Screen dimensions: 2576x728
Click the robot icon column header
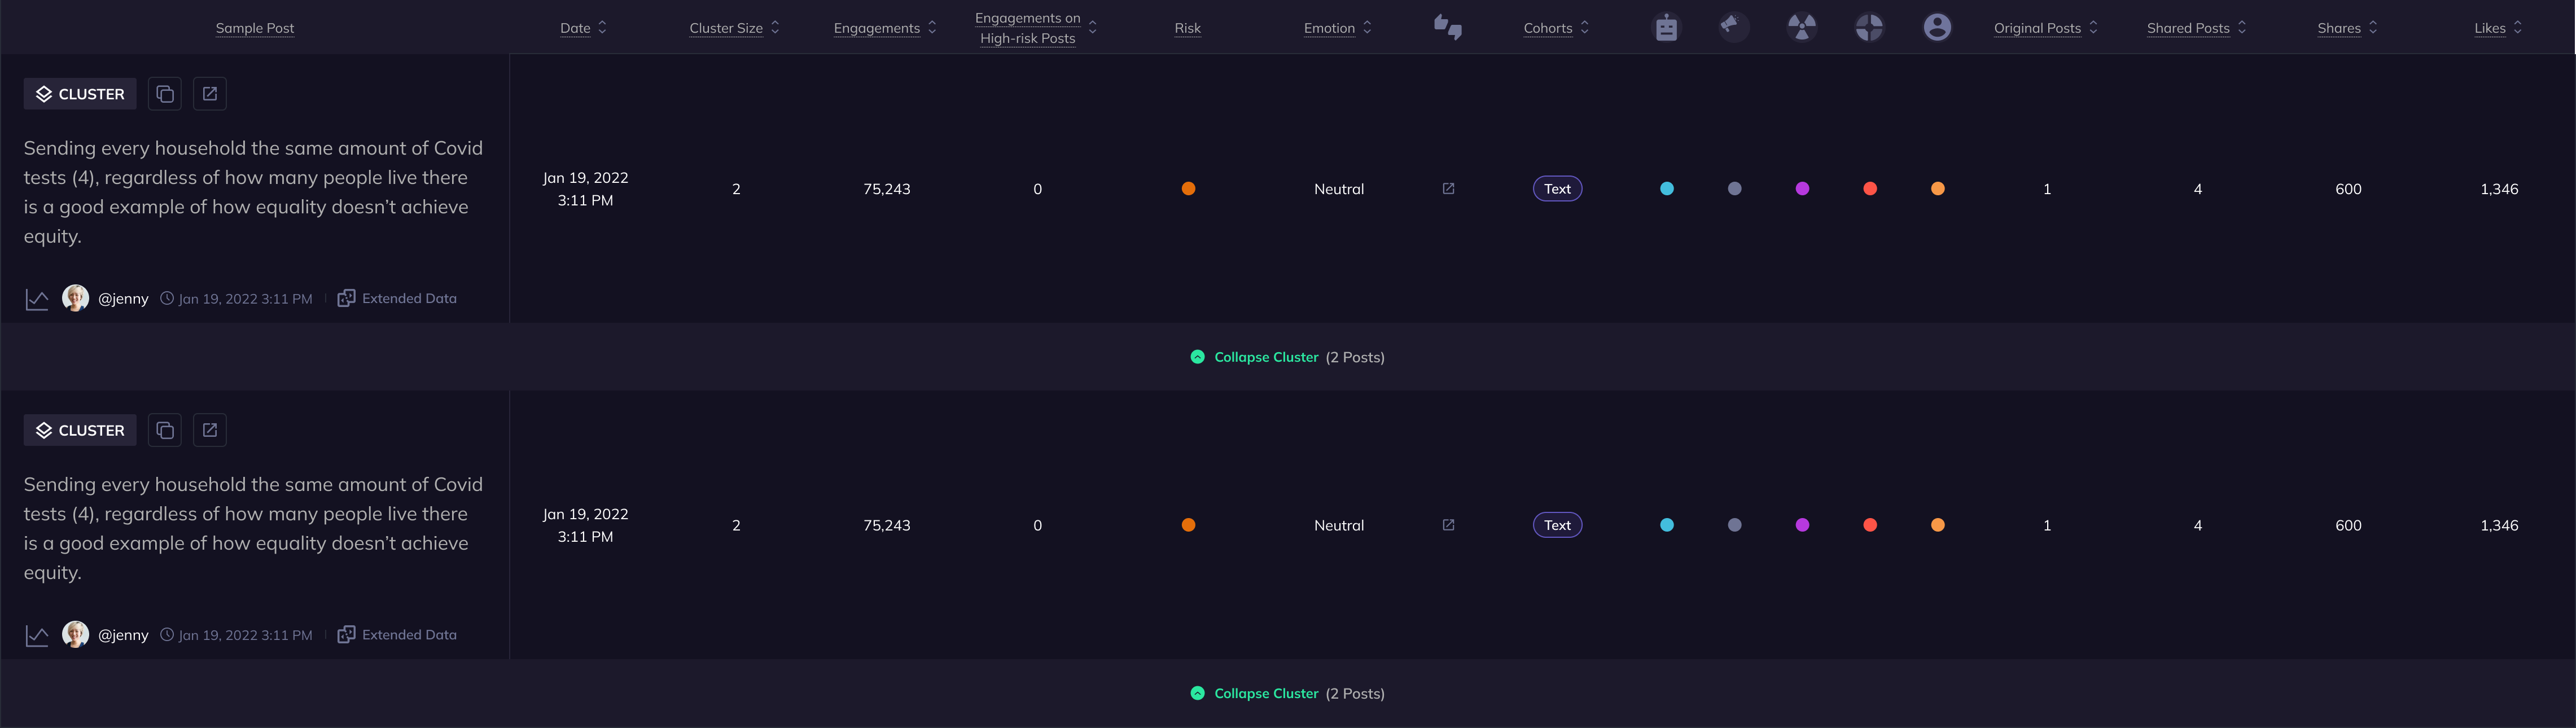[1666, 28]
